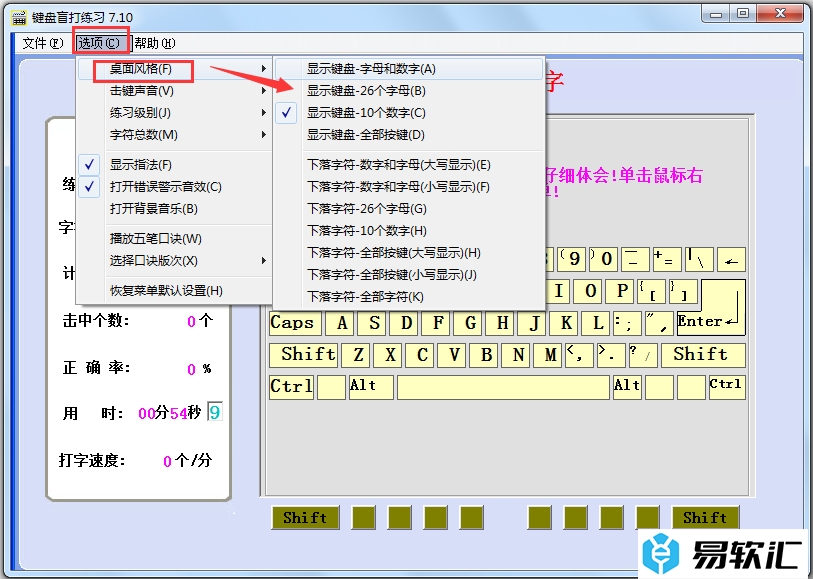Viewport: 813px width, 579px height.
Task: Click the left Alt key
Action: coord(371,387)
